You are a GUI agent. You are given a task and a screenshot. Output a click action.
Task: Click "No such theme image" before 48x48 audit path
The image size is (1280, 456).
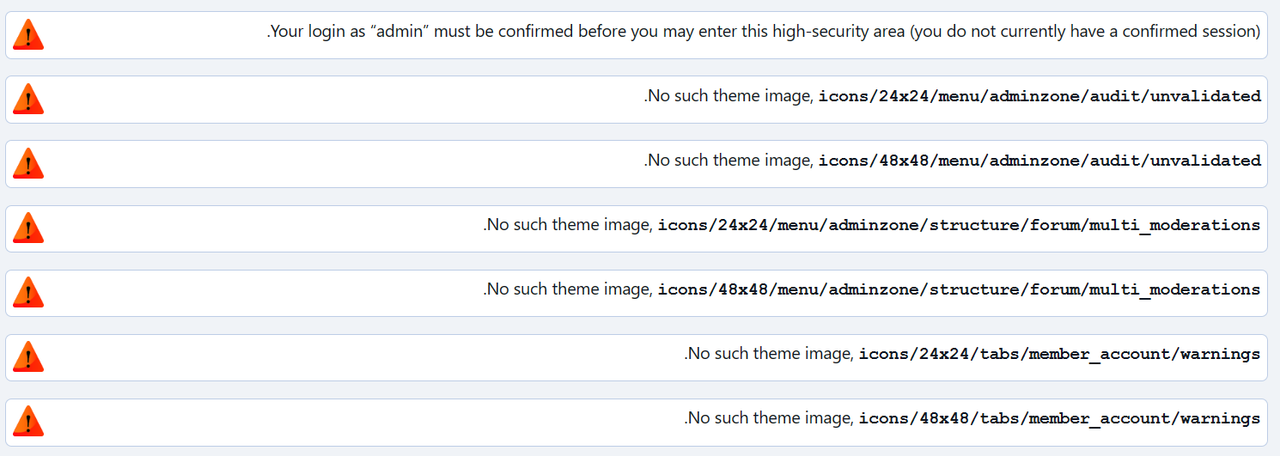point(728,161)
